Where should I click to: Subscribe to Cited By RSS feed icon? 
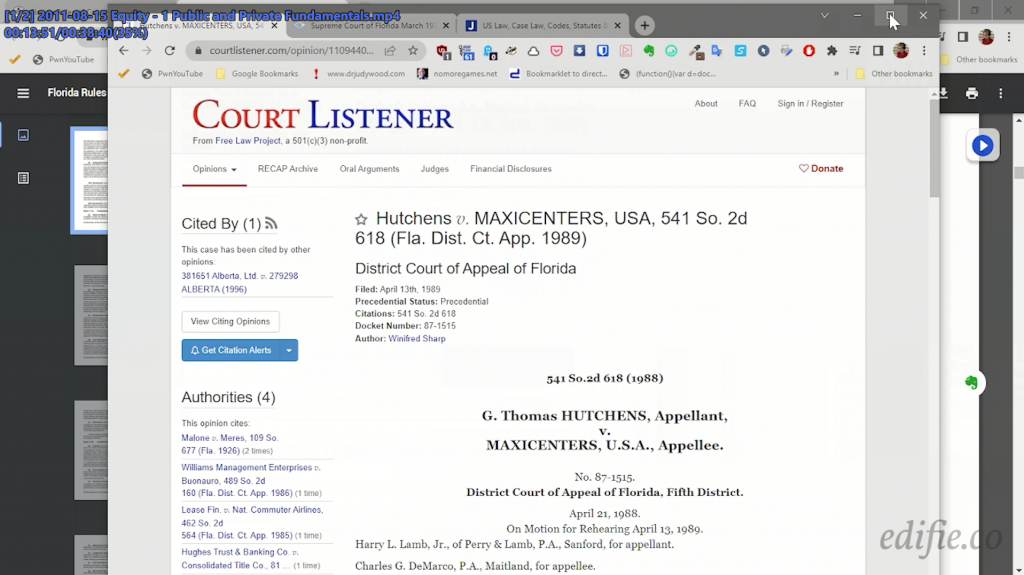[271, 223]
